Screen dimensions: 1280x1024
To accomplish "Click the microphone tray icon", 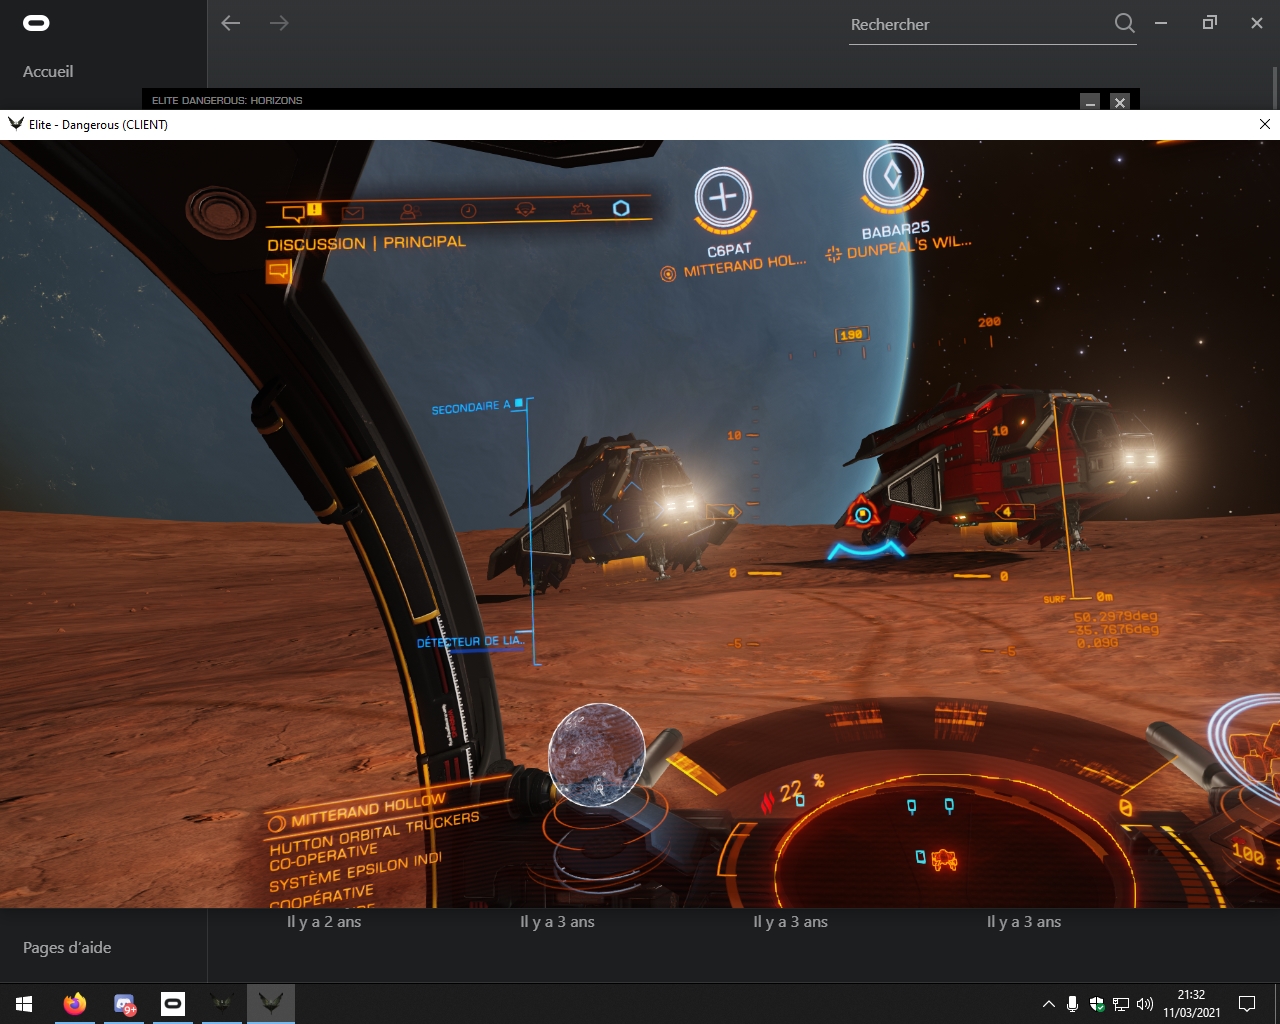I will pyautogui.click(x=1072, y=1004).
